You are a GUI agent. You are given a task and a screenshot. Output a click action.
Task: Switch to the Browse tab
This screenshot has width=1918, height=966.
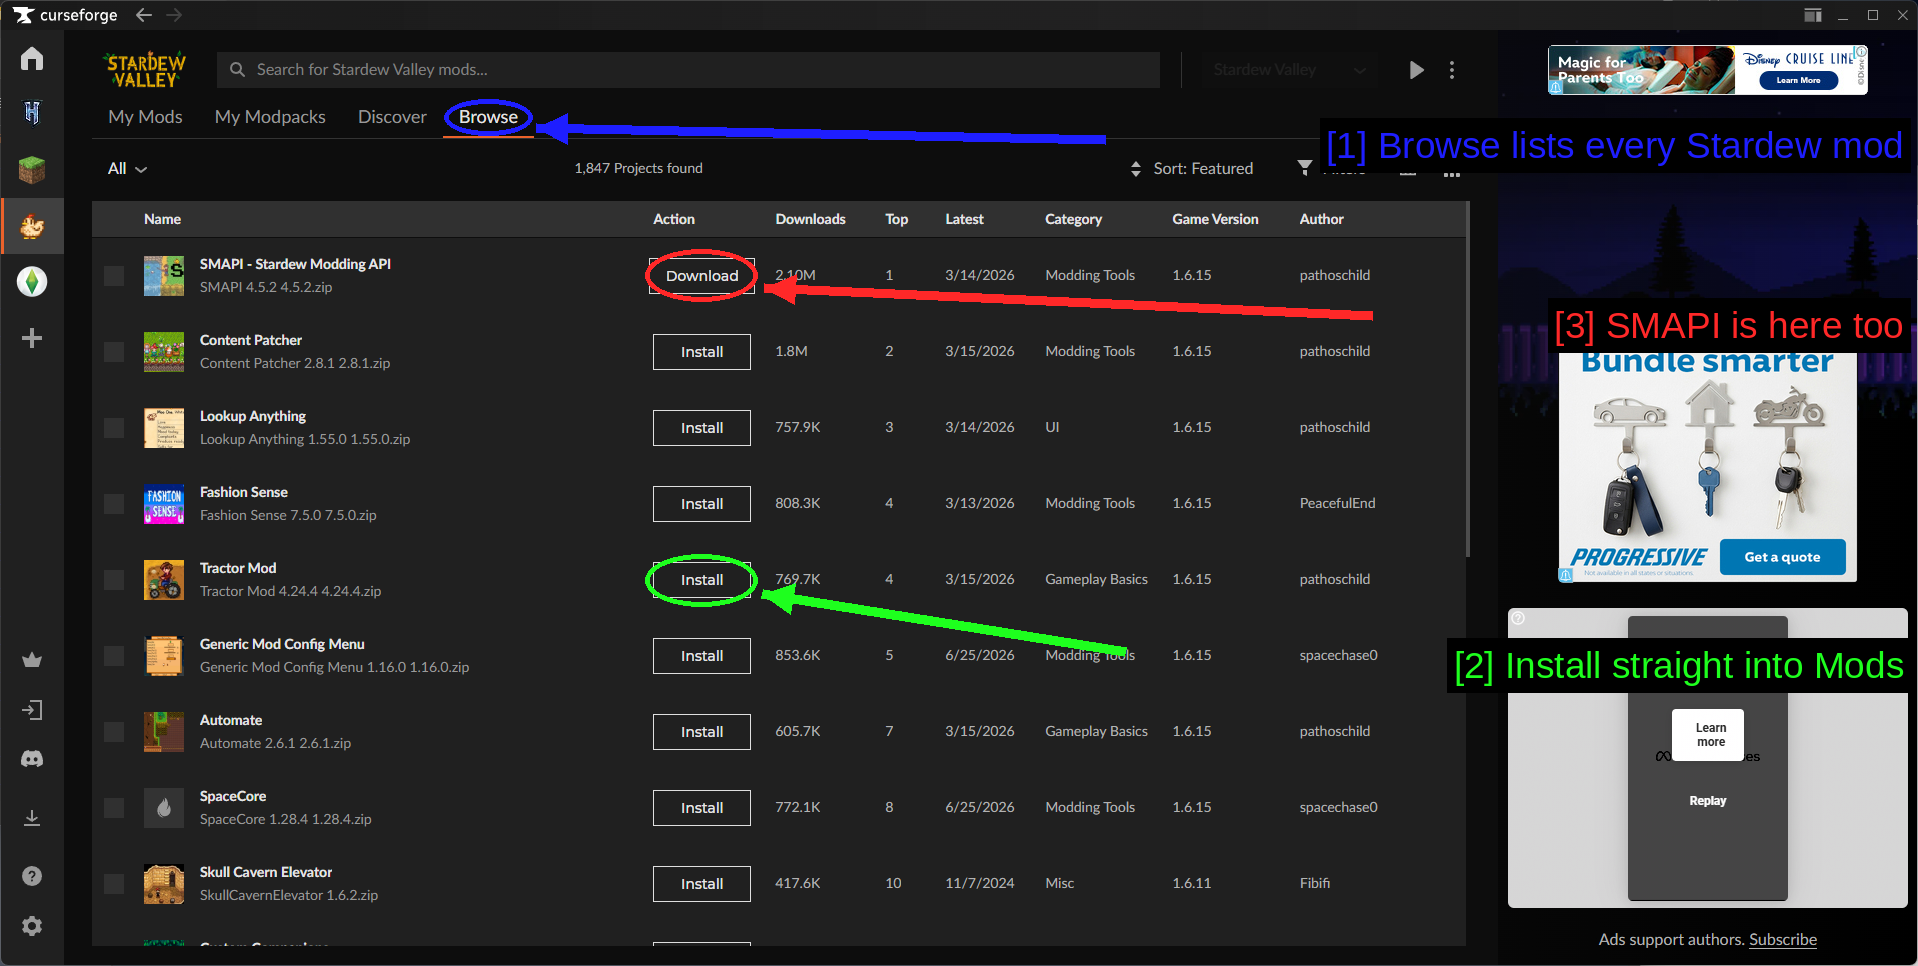(488, 117)
